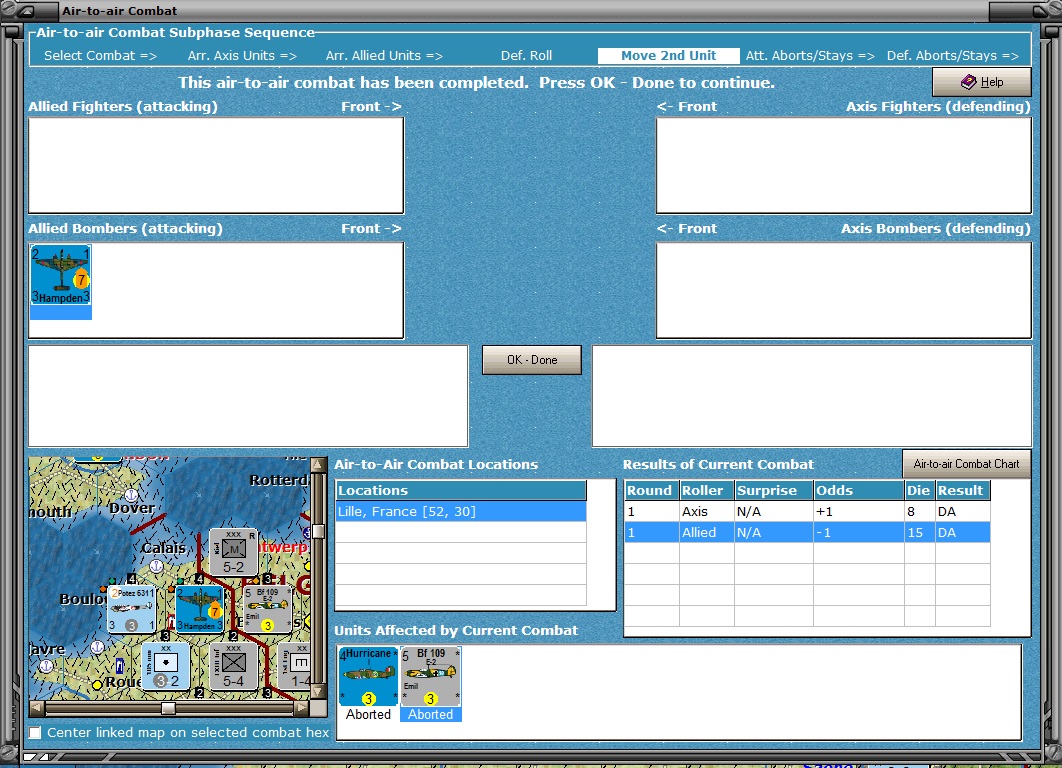
Task: Click the OK - Done button
Action: coord(532,360)
